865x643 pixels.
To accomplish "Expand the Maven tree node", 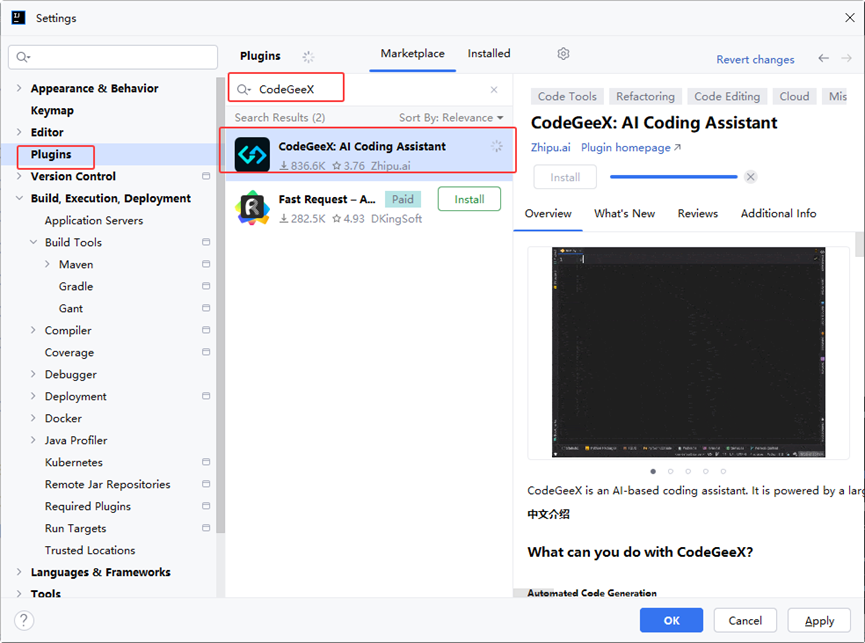I will click(x=46, y=264).
